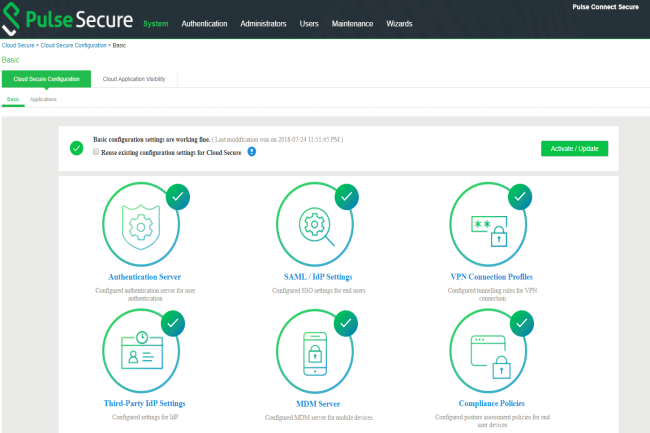Screen dimensions: 650x433
Task: Switch to Cloud Application Visibility tab
Action: (134, 78)
